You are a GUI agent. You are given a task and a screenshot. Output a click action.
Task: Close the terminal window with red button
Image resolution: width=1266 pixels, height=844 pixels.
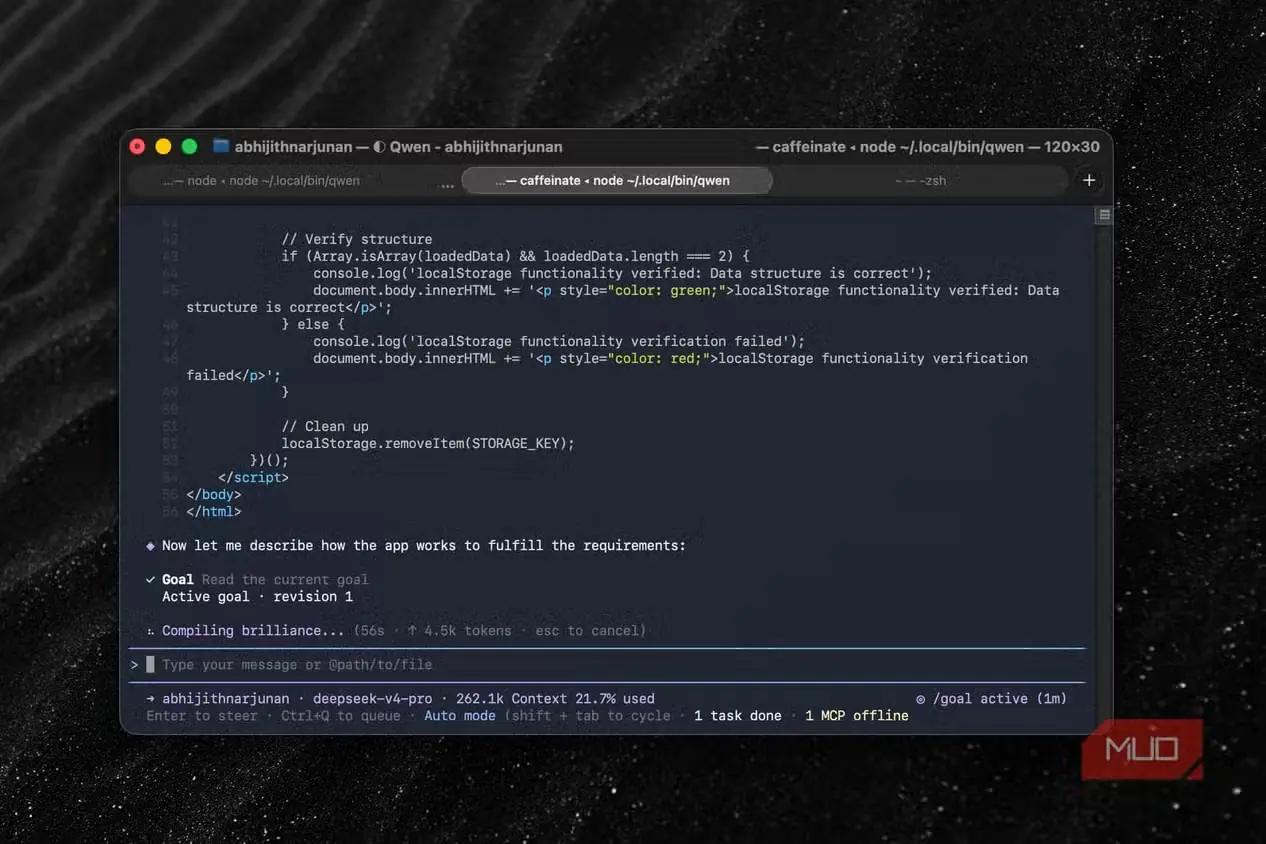(x=138, y=147)
